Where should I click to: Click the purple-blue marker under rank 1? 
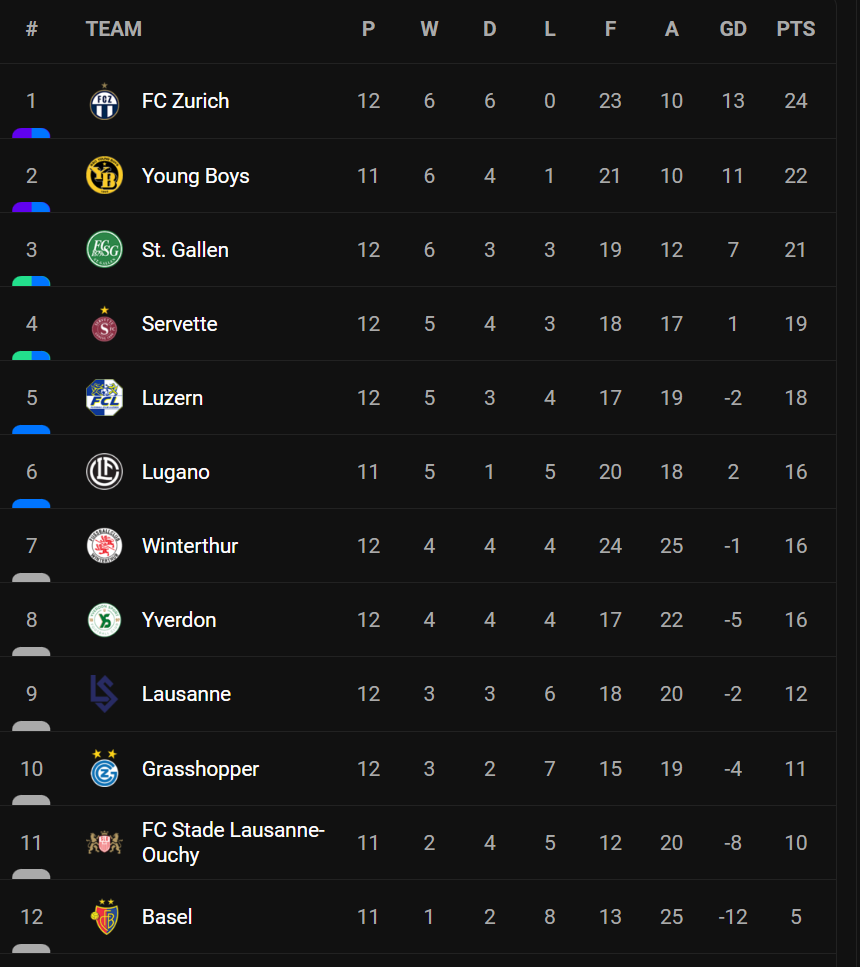[x=31, y=133]
